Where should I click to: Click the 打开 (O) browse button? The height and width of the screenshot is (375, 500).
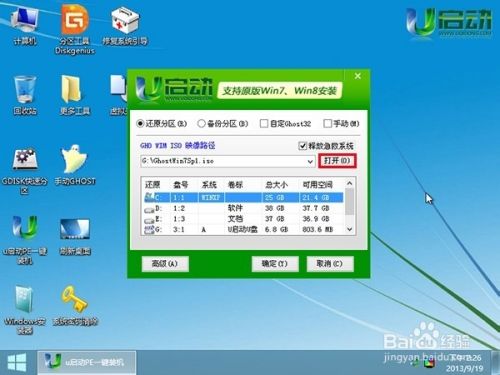337,161
